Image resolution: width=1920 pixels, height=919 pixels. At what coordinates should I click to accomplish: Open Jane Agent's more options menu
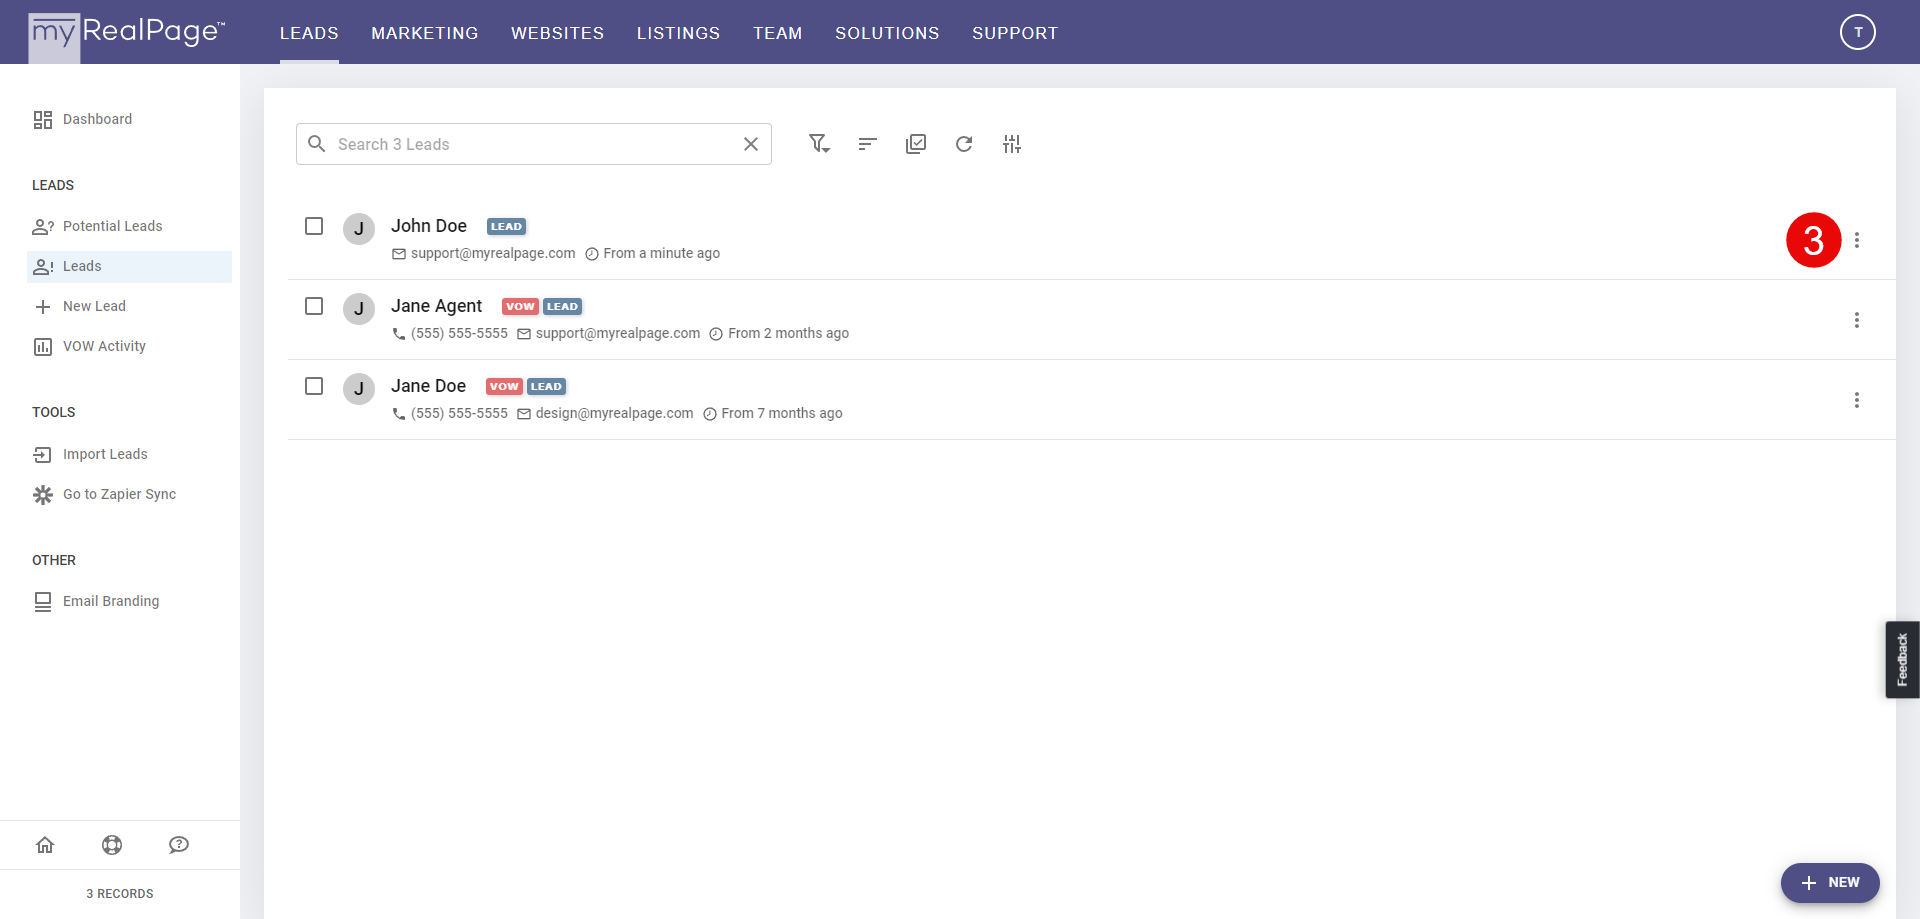click(x=1857, y=320)
